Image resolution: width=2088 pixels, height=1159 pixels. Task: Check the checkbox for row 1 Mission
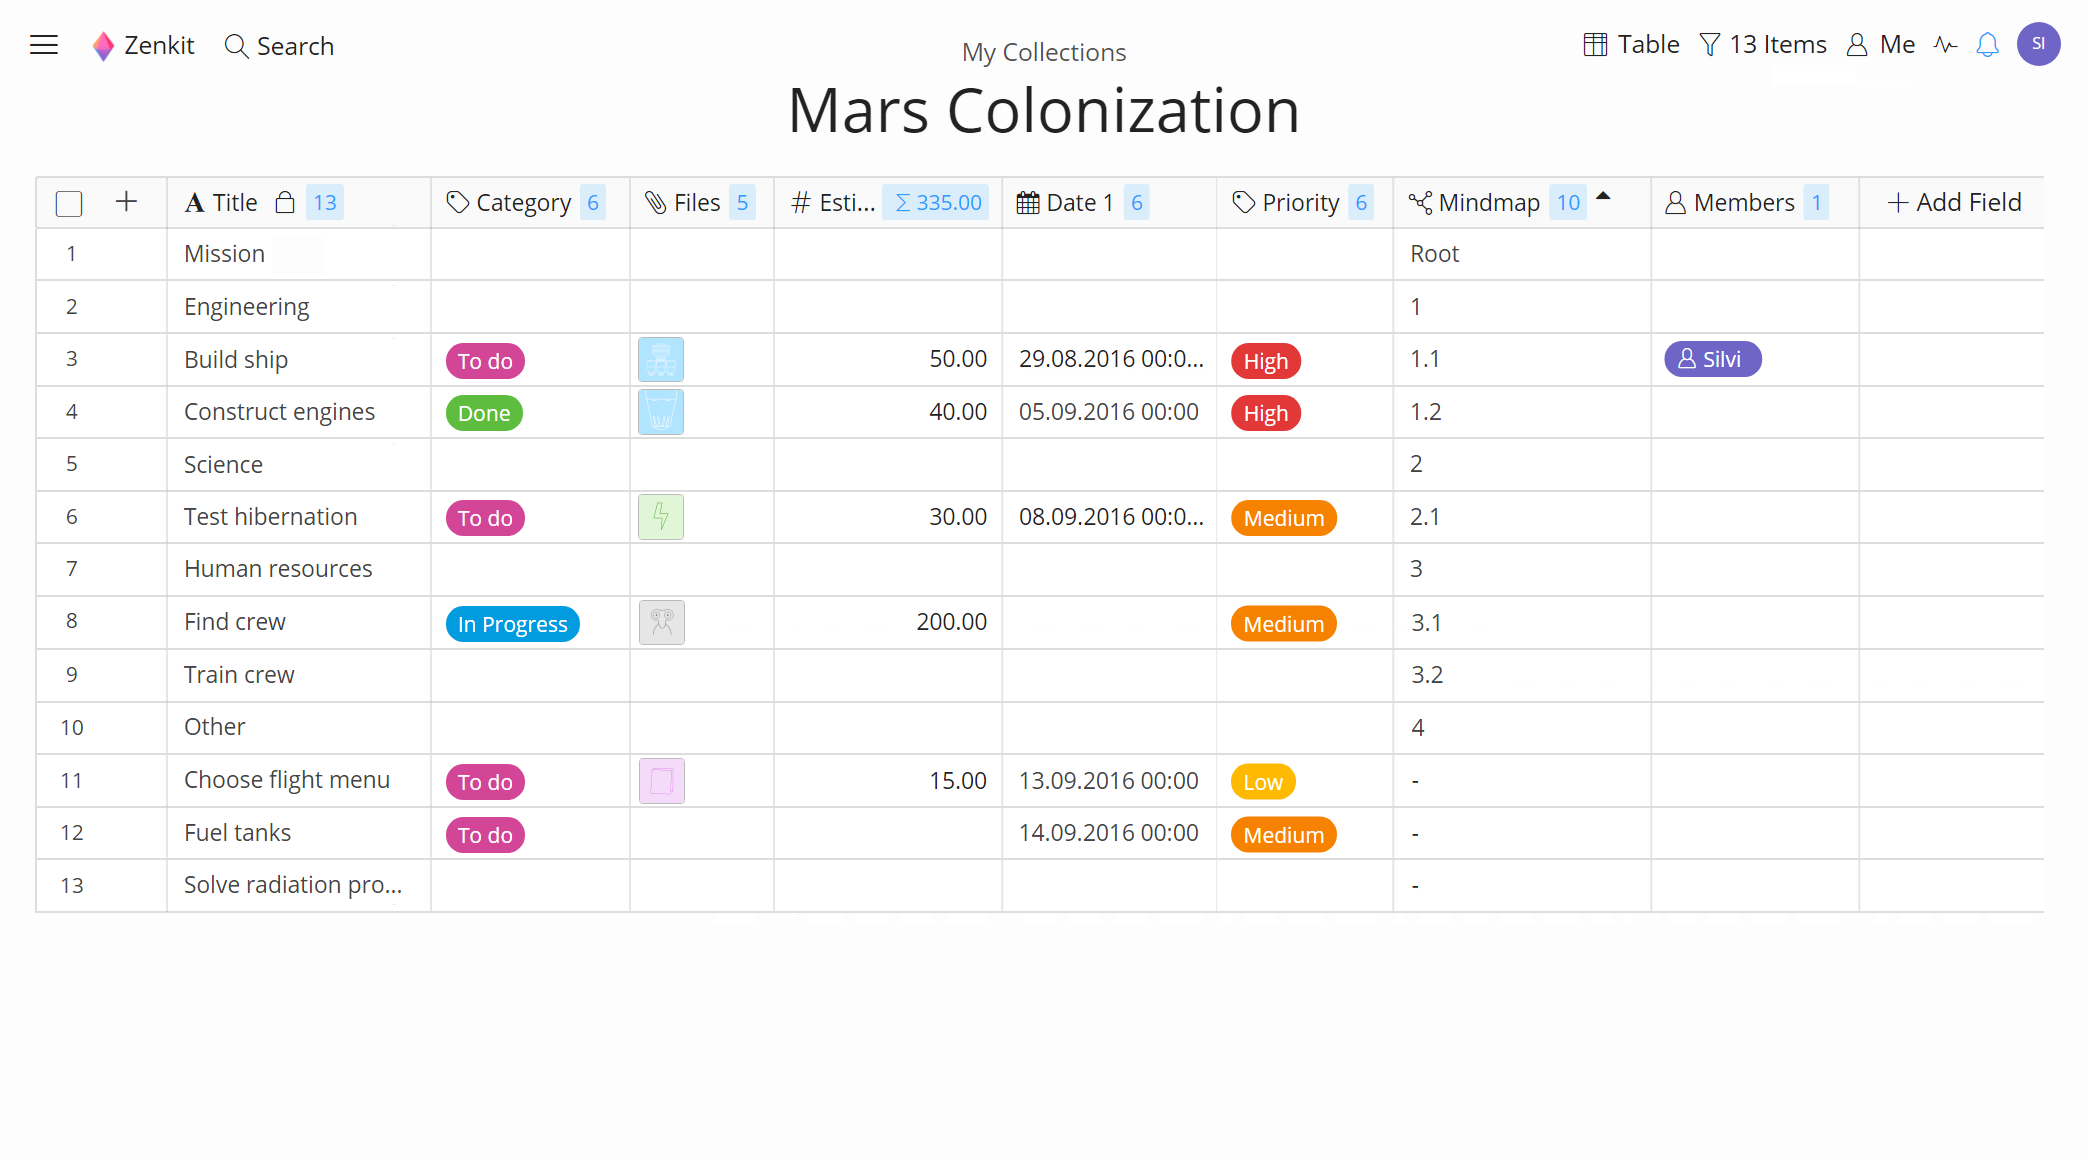[69, 253]
